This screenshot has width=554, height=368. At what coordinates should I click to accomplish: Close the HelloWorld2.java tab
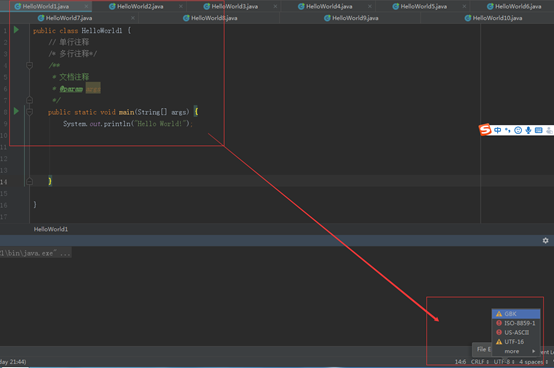(x=181, y=6)
